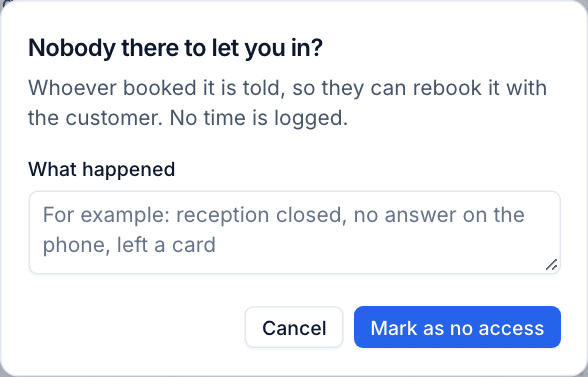
Task: Click the 'phone, left a card' placeholder line
Action: pos(129,245)
